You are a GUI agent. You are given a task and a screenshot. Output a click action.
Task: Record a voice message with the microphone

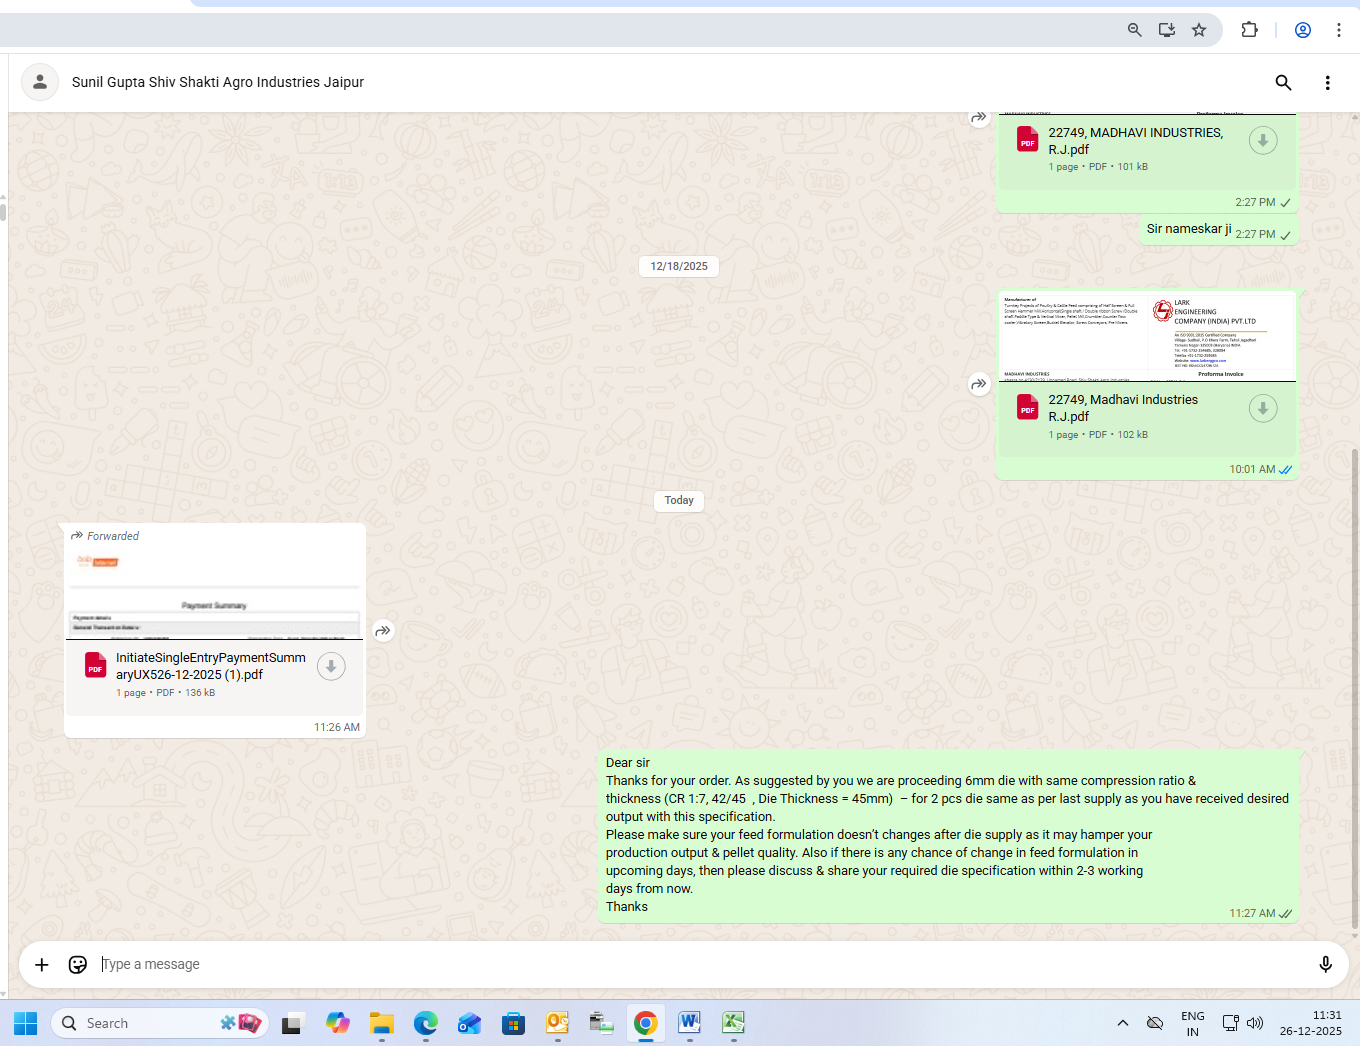coord(1325,964)
